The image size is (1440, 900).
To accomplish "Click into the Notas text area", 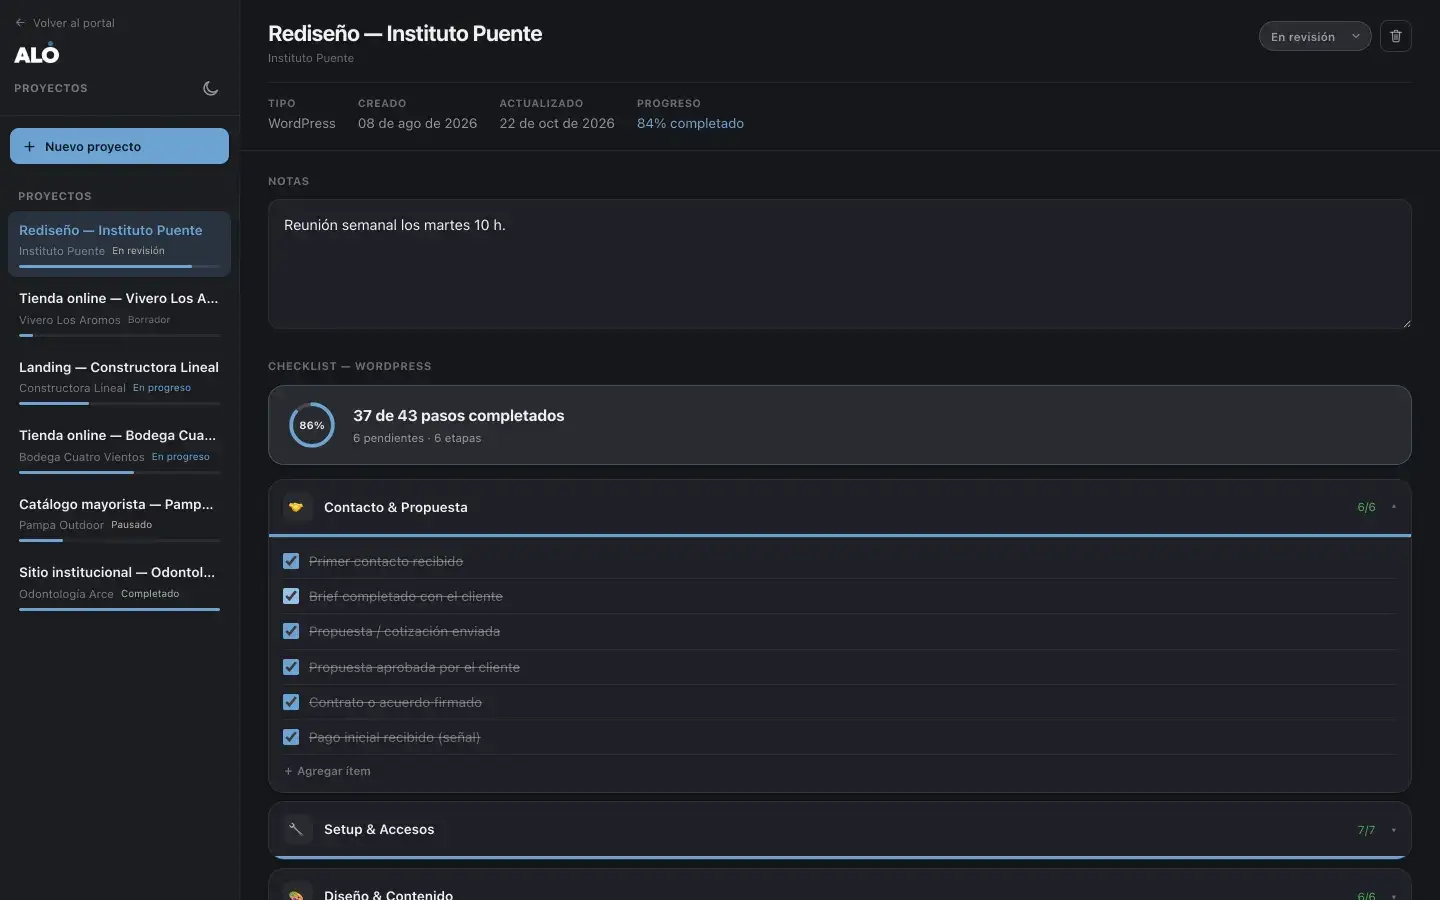I will (x=840, y=264).
